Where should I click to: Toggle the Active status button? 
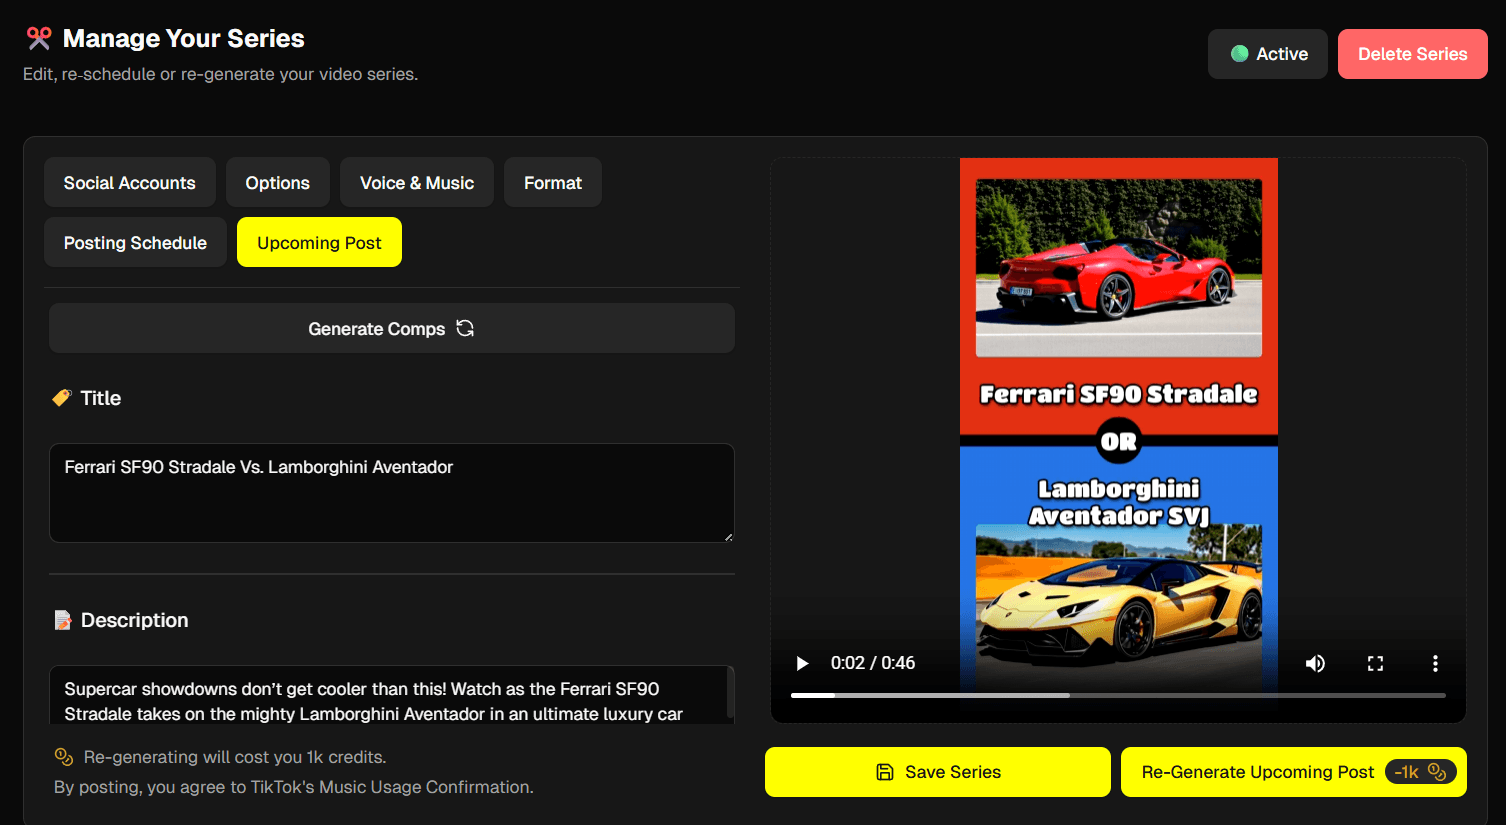pyautogui.click(x=1268, y=54)
